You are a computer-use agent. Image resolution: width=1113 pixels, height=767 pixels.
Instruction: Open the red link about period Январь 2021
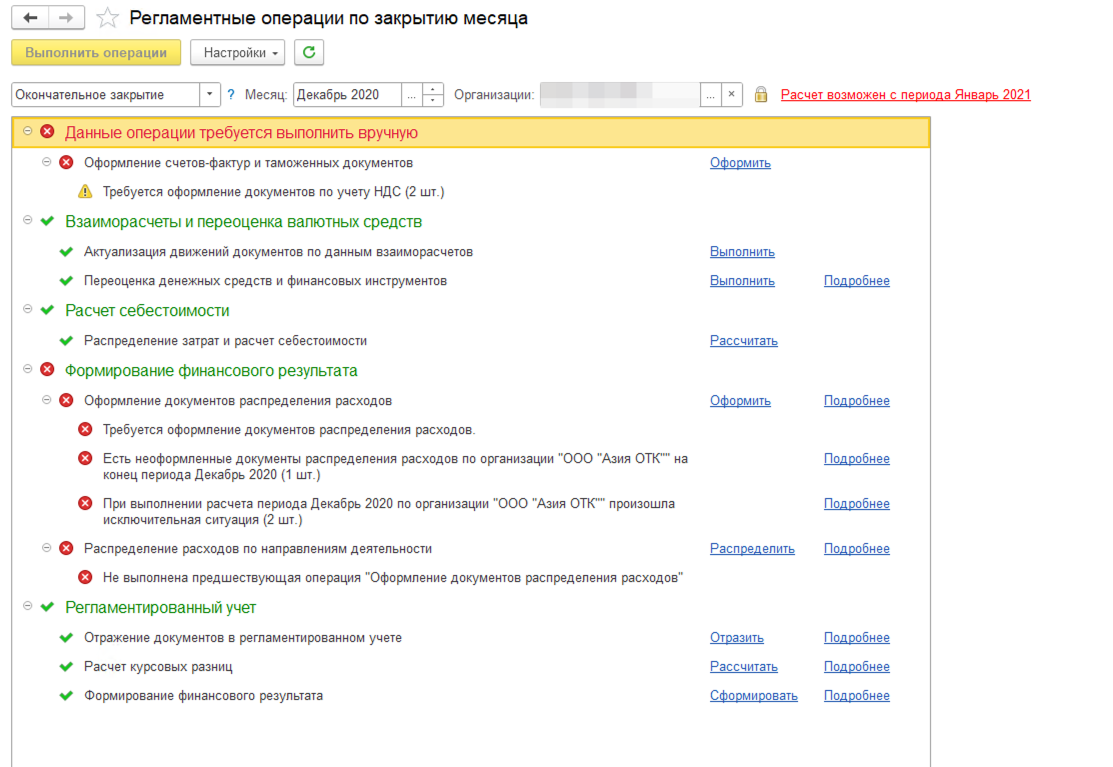905,95
